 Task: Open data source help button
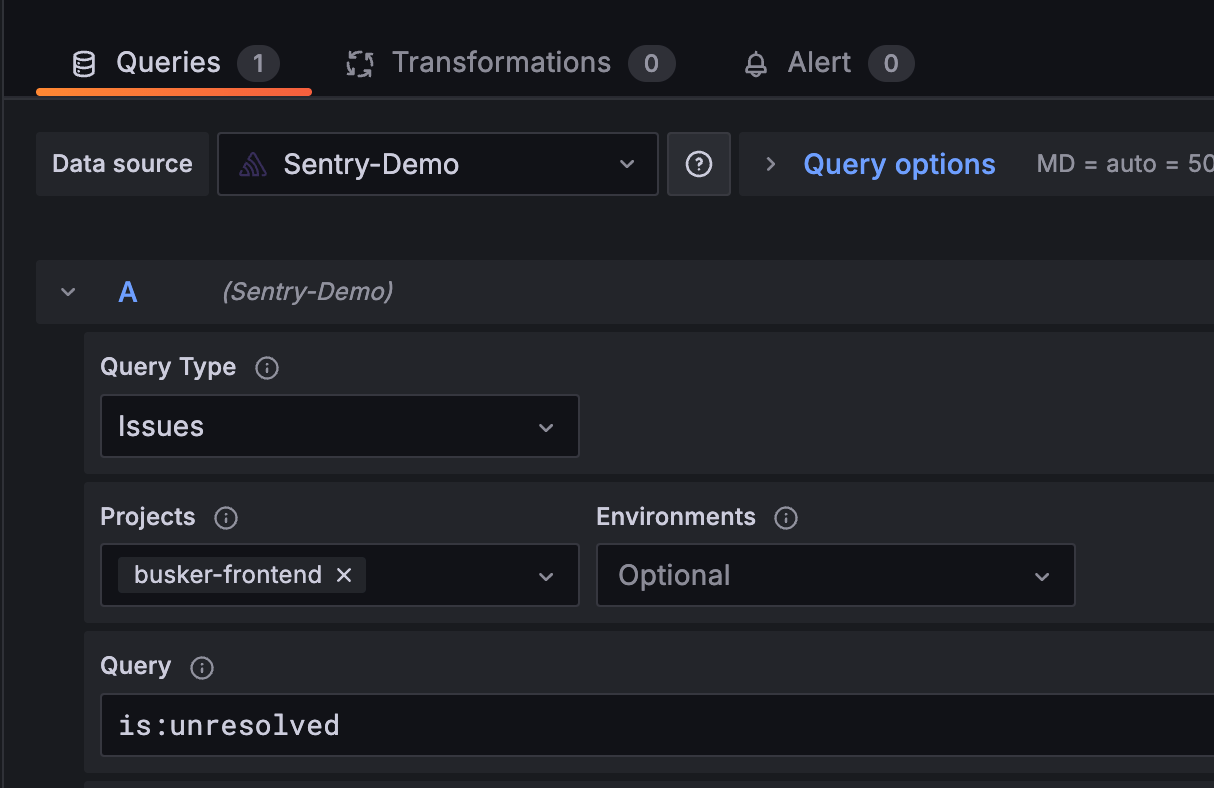click(x=699, y=164)
